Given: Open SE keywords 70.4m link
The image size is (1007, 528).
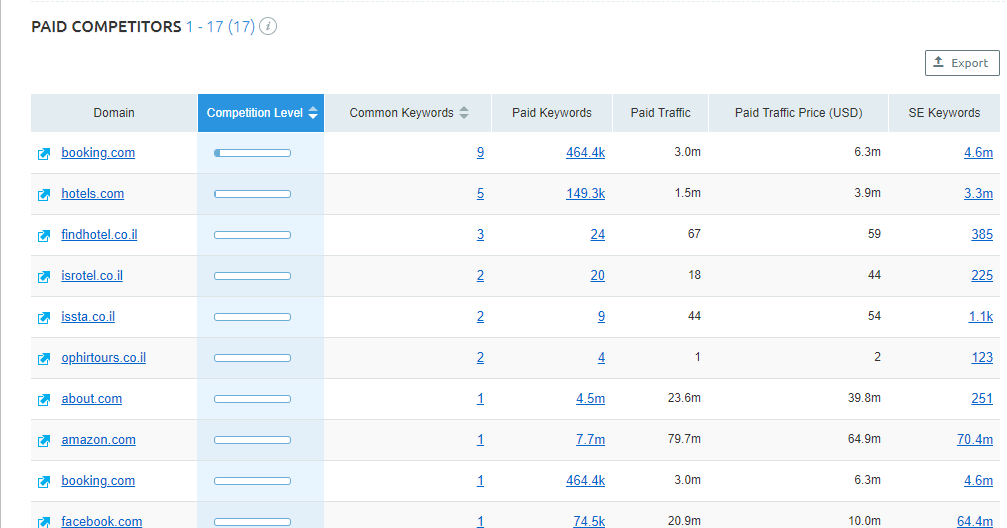Looking at the screenshot, I should pyautogui.click(x=975, y=440).
